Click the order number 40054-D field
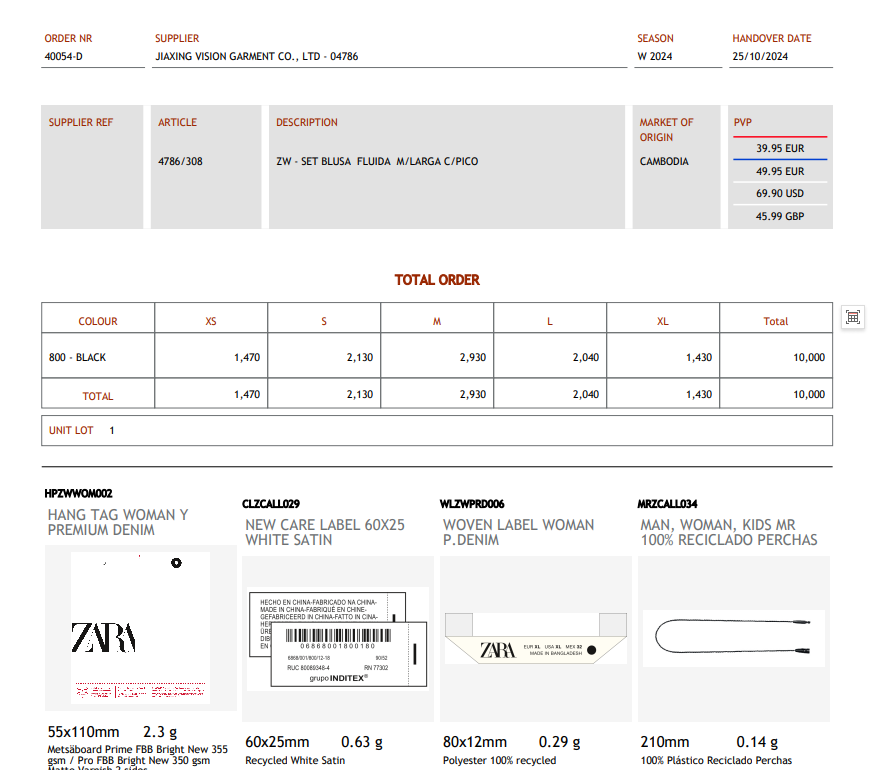Viewport: 876px width, 770px height. (x=64, y=57)
